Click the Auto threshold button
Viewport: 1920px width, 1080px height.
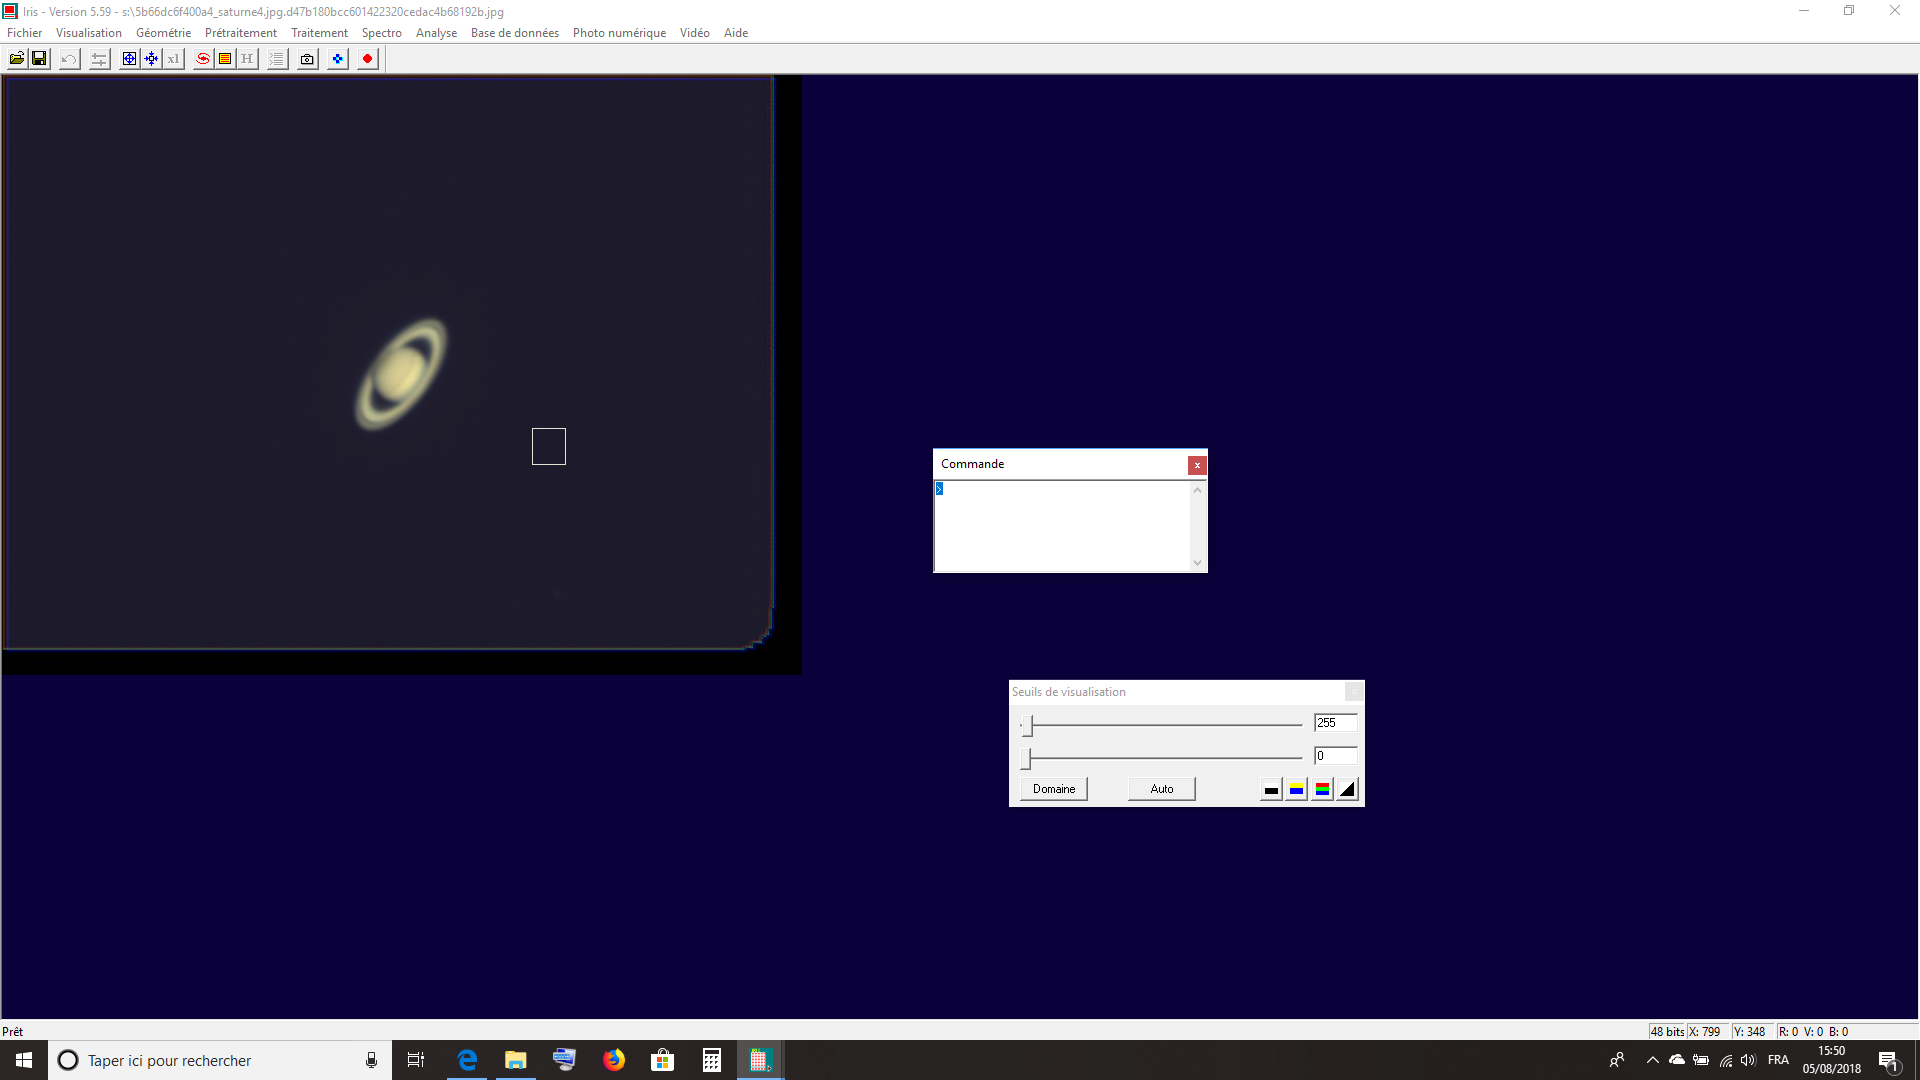pos(1161,789)
